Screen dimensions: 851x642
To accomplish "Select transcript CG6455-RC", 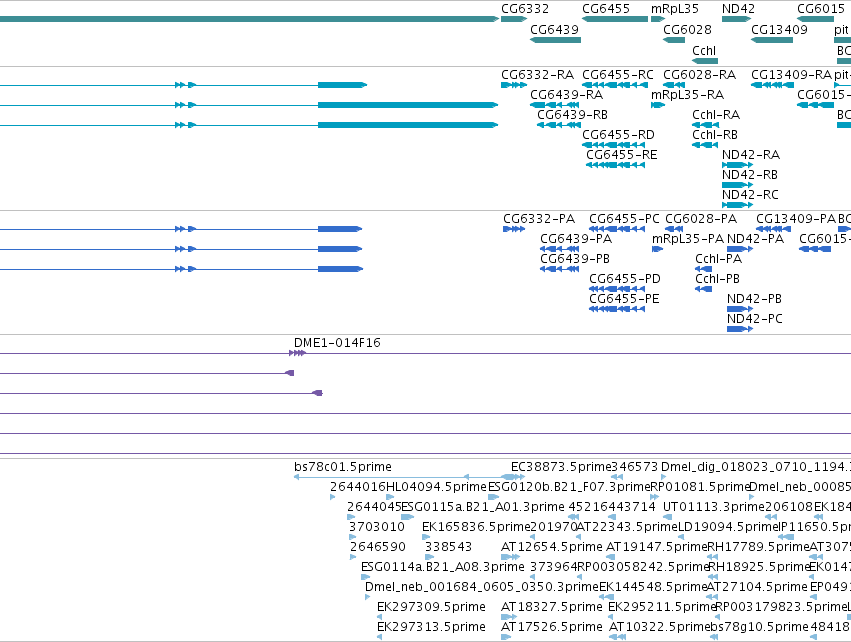I will click(615, 85).
